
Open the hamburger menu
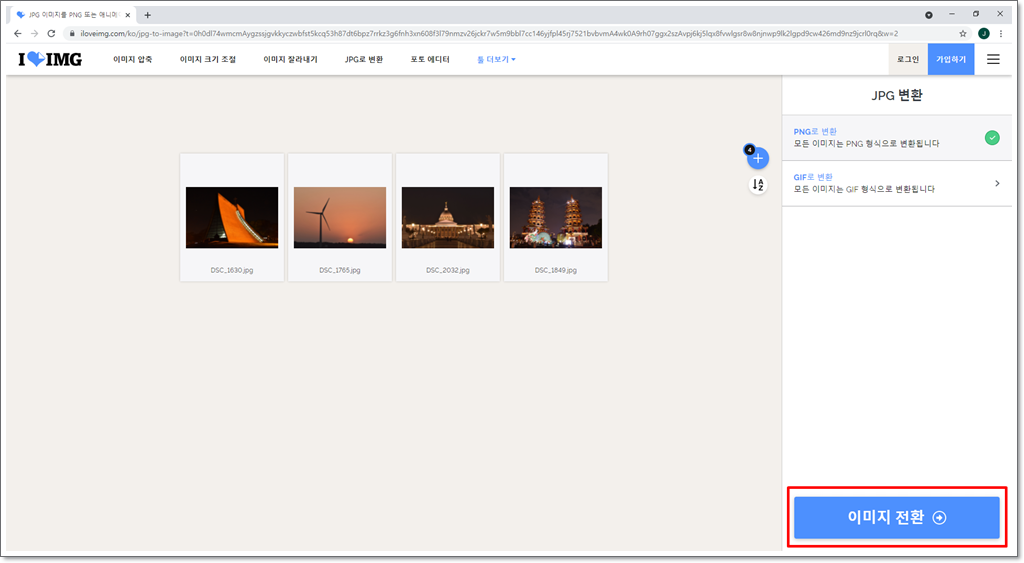tap(993, 59)
